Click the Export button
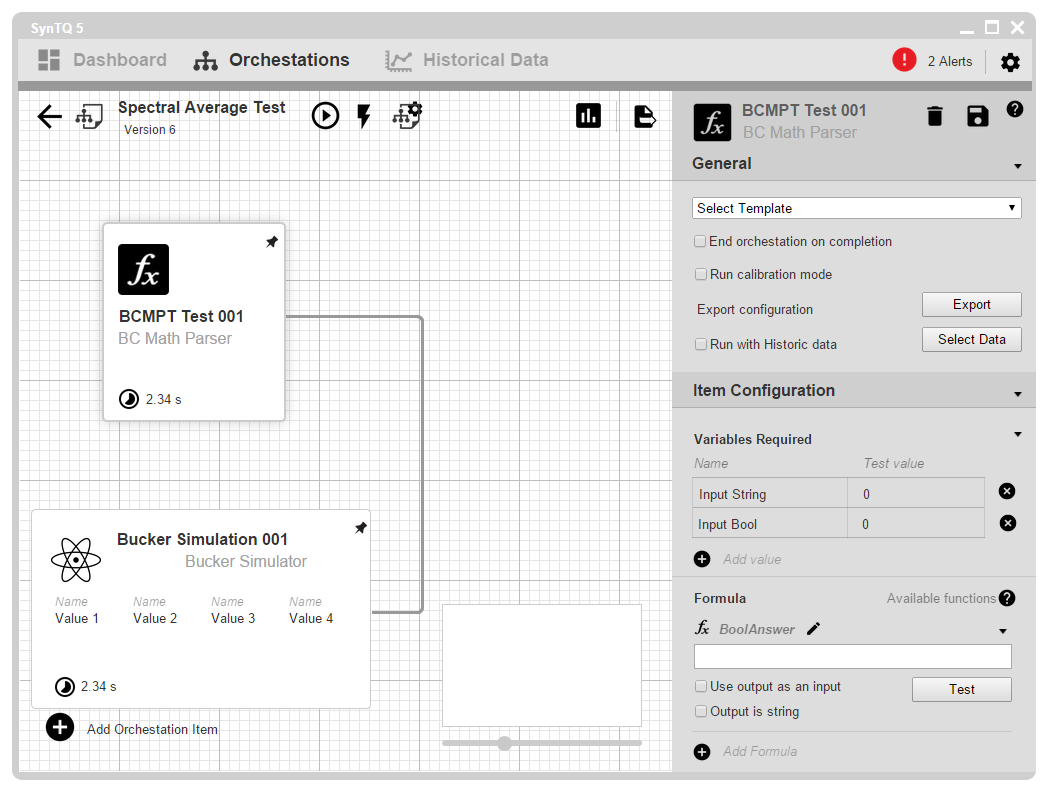 [972, 304]
